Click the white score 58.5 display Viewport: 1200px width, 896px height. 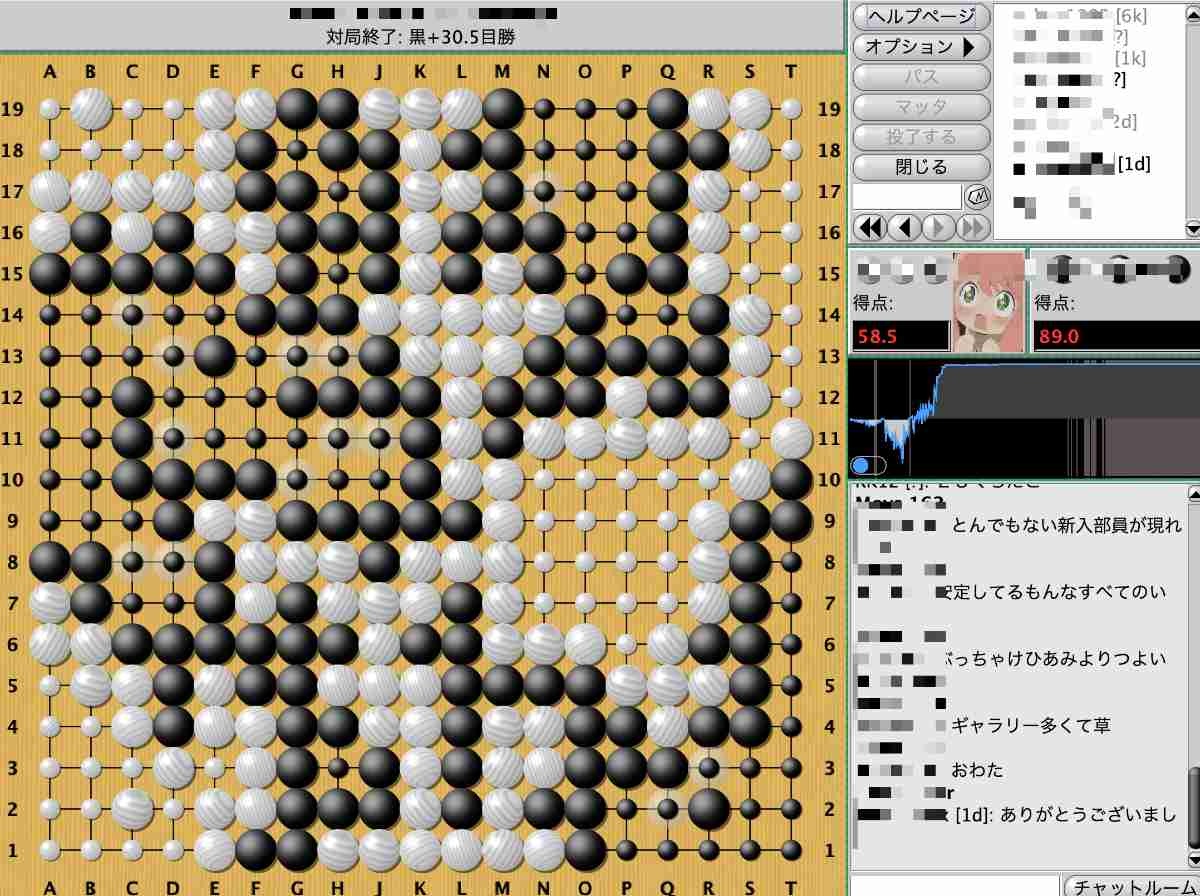(900, 336)
